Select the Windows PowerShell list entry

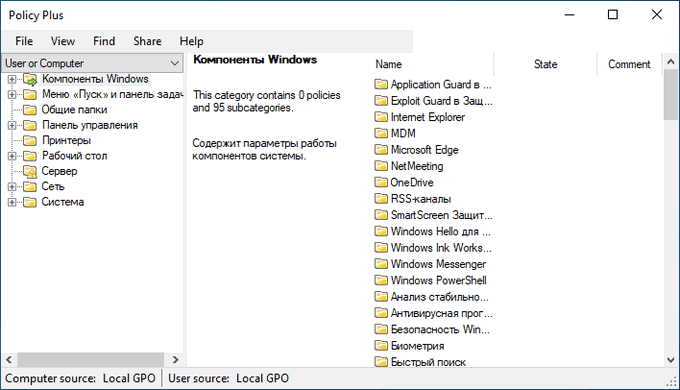[438, 280]
